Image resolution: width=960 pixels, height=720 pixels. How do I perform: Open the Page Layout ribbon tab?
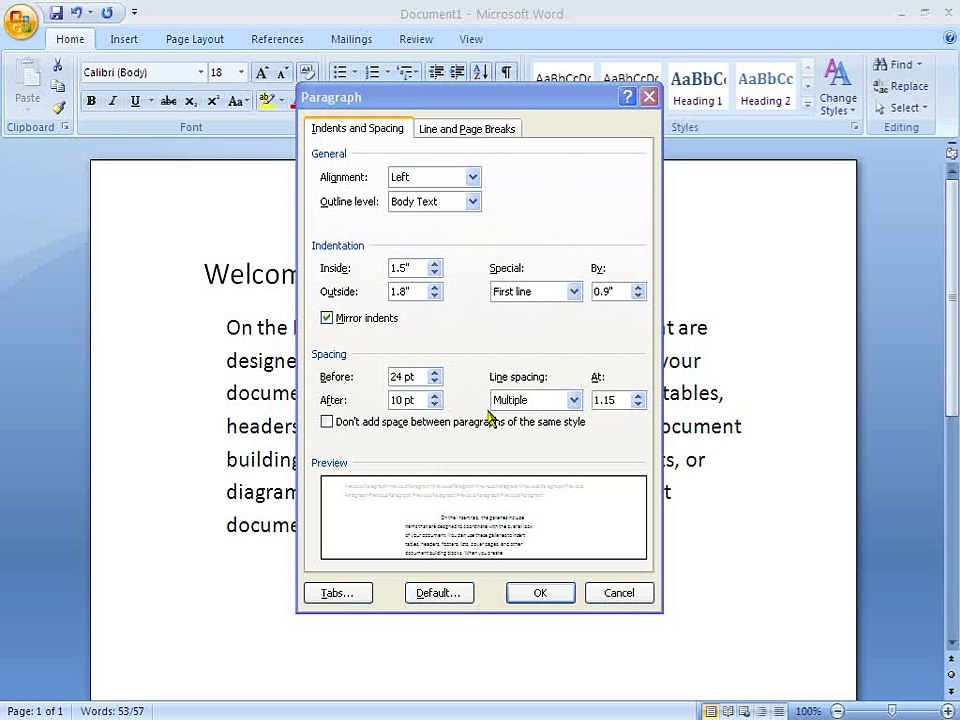point(195,39)
